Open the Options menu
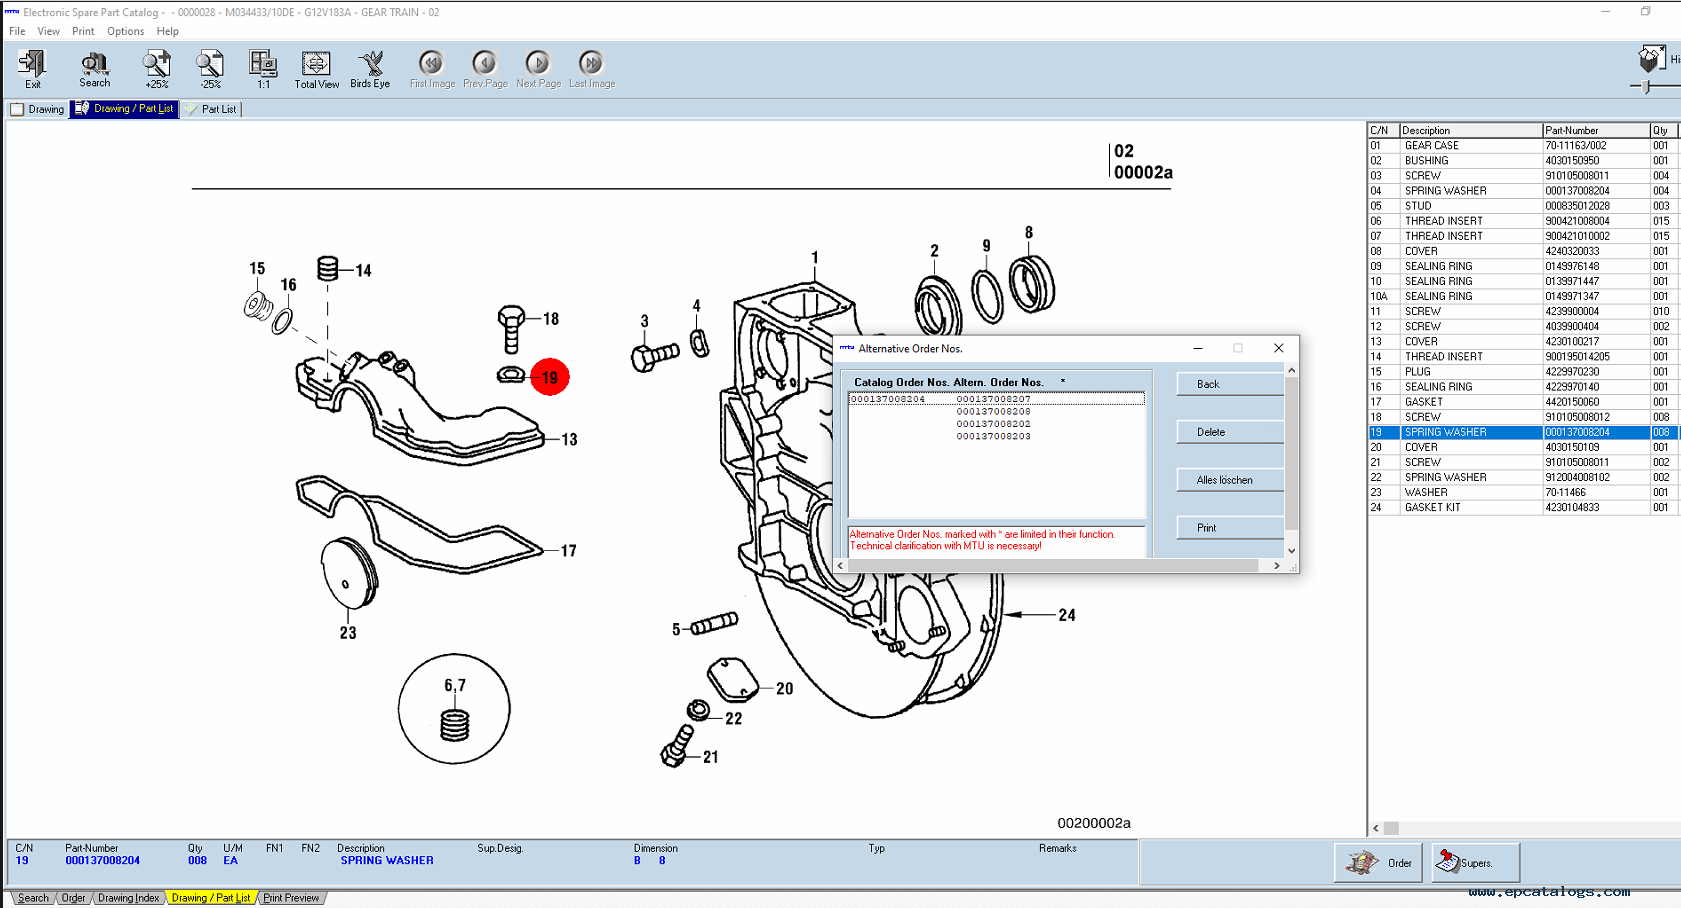Screen dimensions: 1681x908 click(125, 31)
